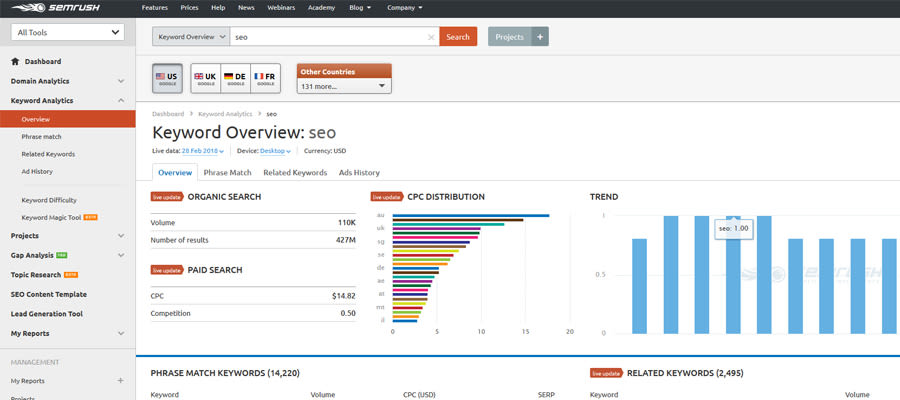Open the Company menu in the top bar
This screenshot has height=400, width=900.
pyautogui.click(x=405, y=8)
